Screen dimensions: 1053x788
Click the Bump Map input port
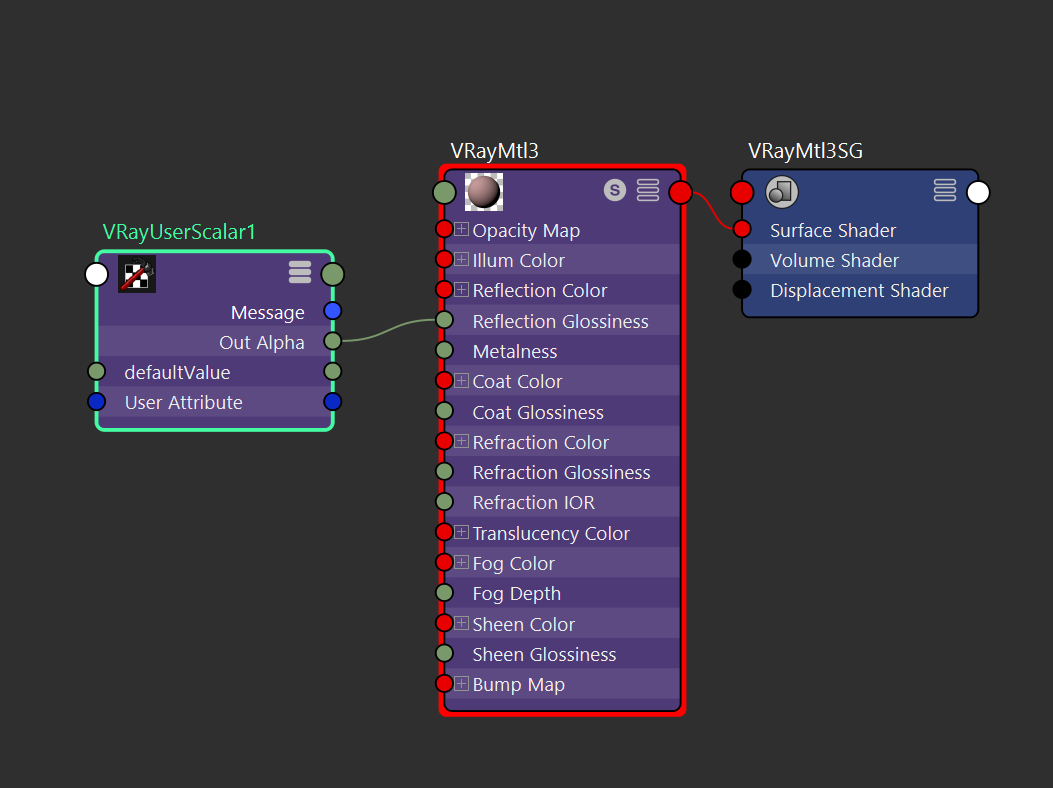click(x=444, y=684)
